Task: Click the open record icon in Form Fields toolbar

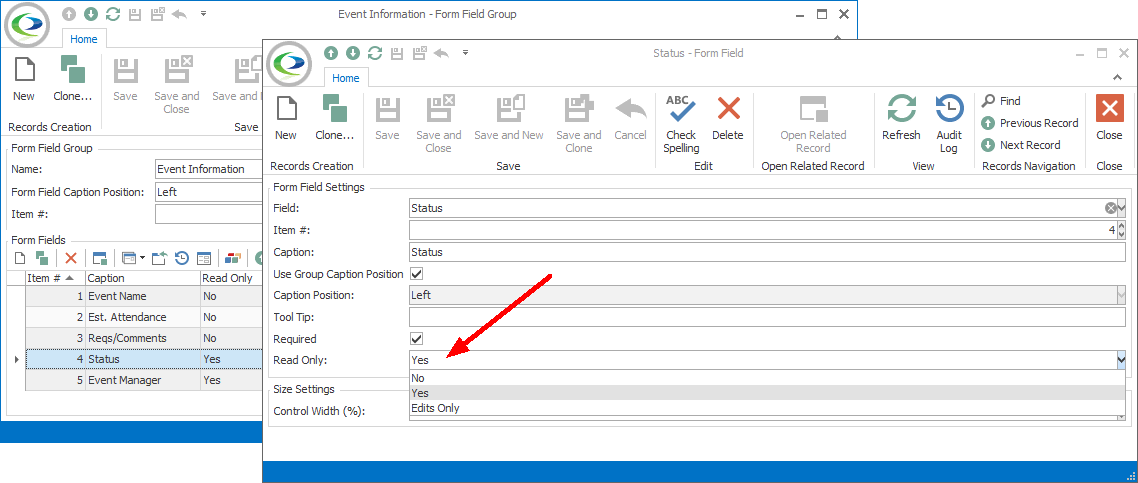Action: tap(100, 257)
